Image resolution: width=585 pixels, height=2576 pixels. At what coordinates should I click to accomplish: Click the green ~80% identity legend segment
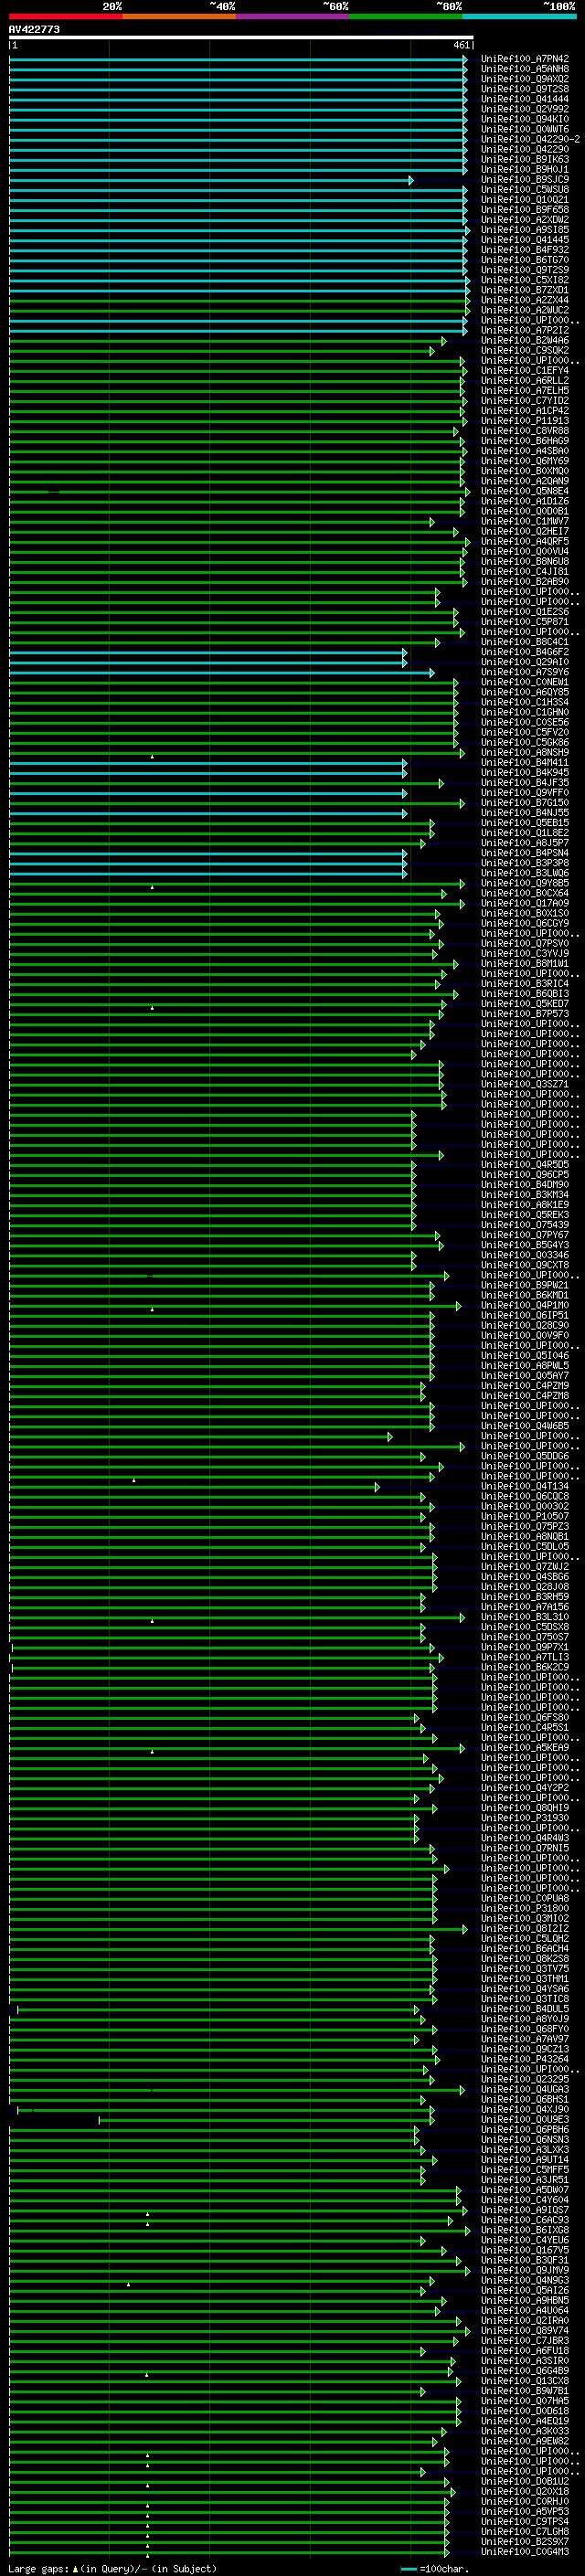coord(406,16)
